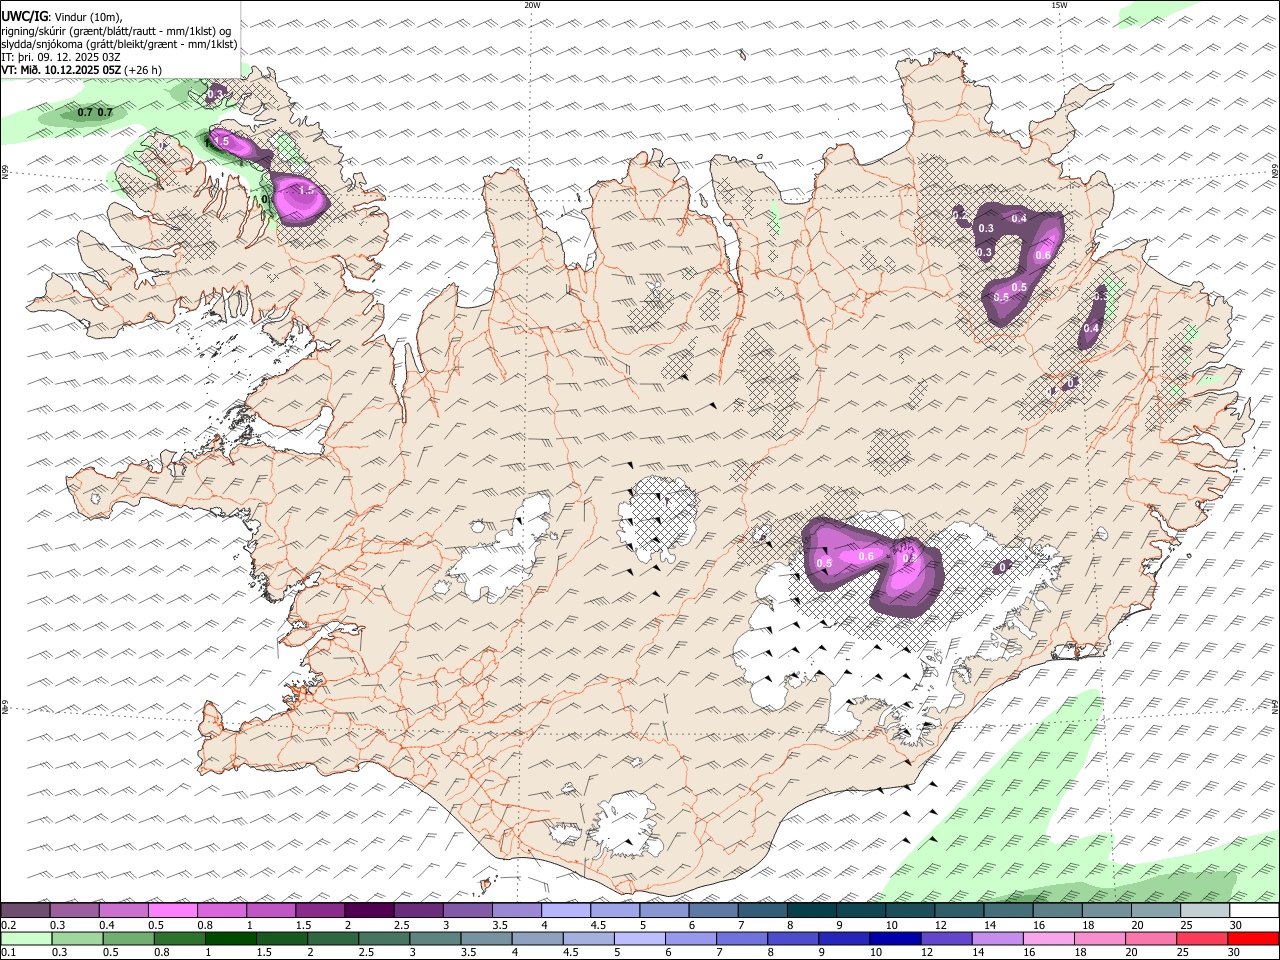Image resolution: width=1280 pixels, height=960 pixels.
Task: Pick the pale green 0.1 rain legend swatch
Action: (x=26, y=939)
